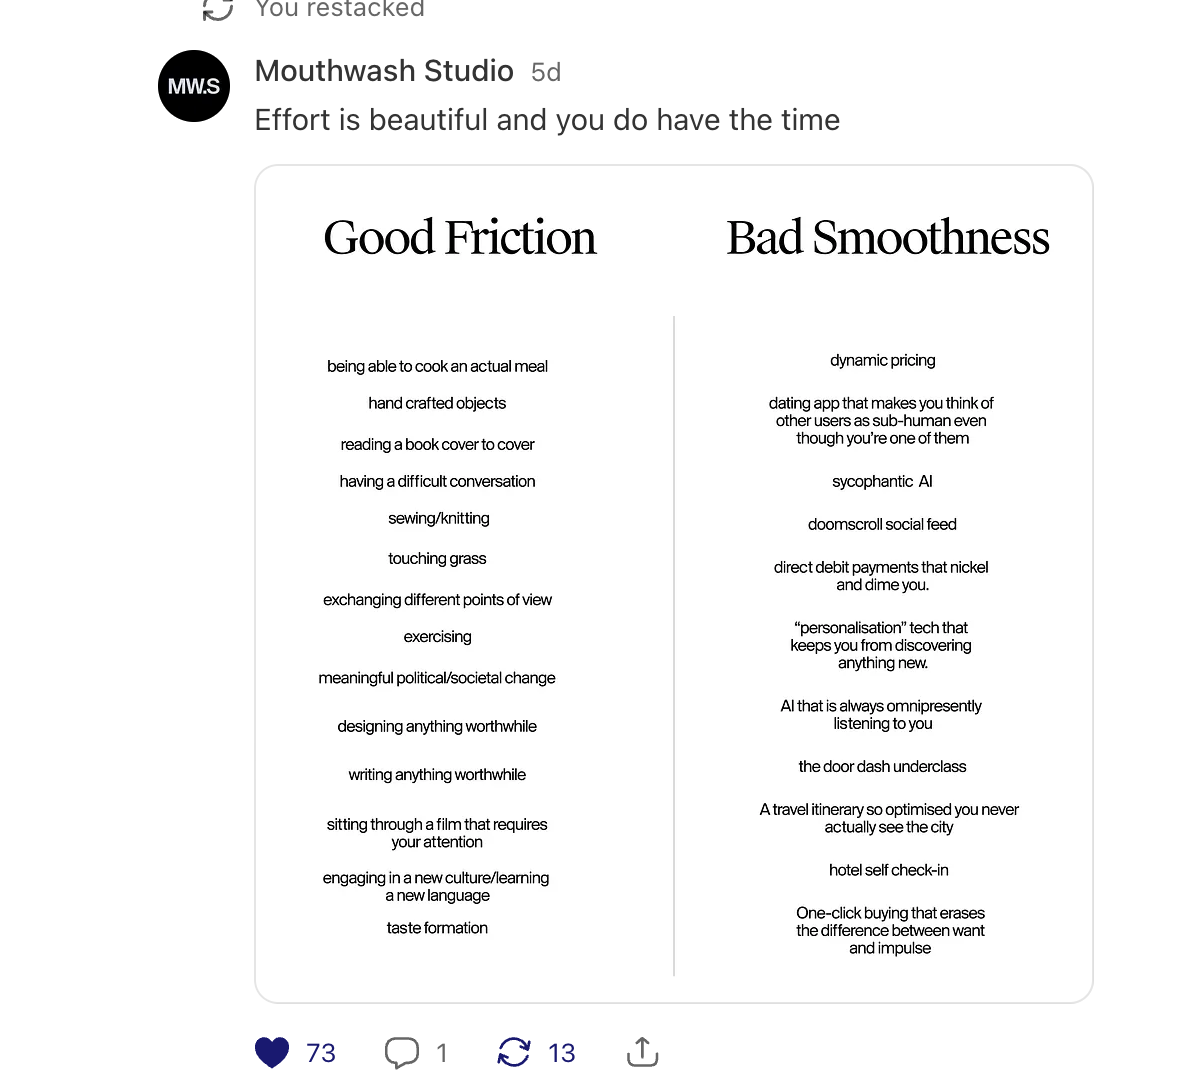Click the restacked icon beside "You restacked"
This screenshot has height=1082, width=1198.
click(x=218, y=9)
